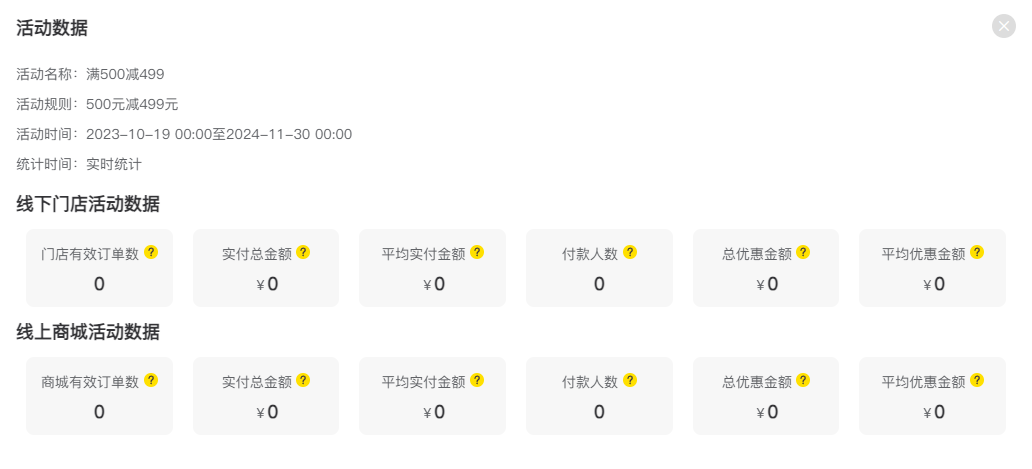This screenshot has height=469, width=1032.
Task: Click the 线下门店活动数据 section heading
Action: click(88, 205)
